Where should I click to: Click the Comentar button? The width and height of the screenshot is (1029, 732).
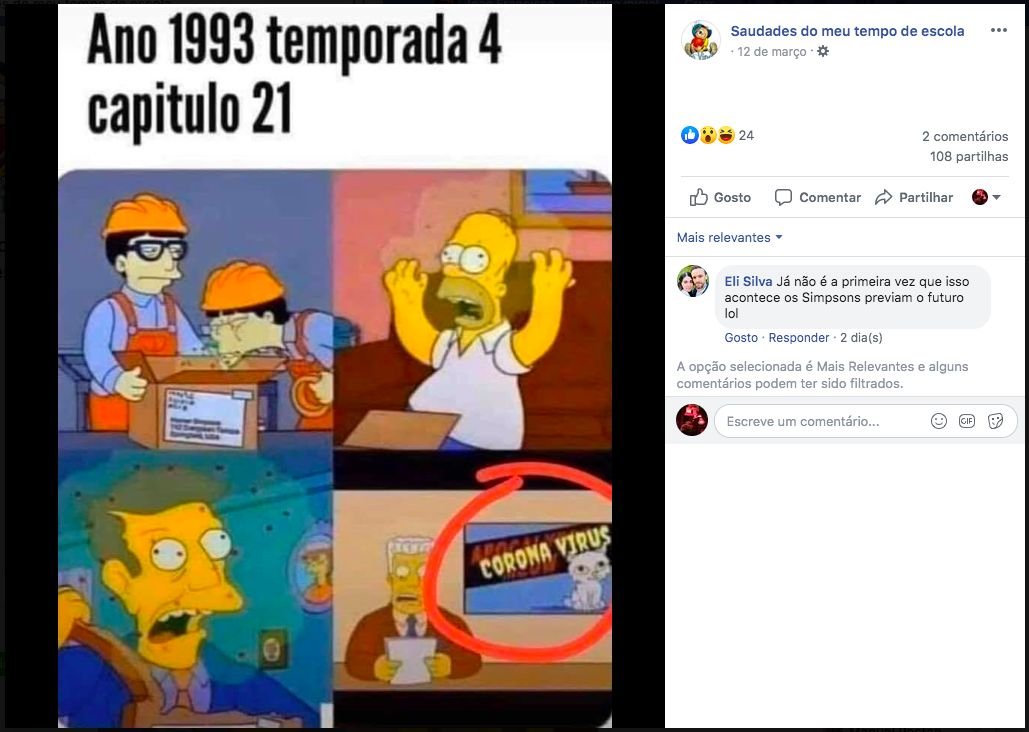818,198
